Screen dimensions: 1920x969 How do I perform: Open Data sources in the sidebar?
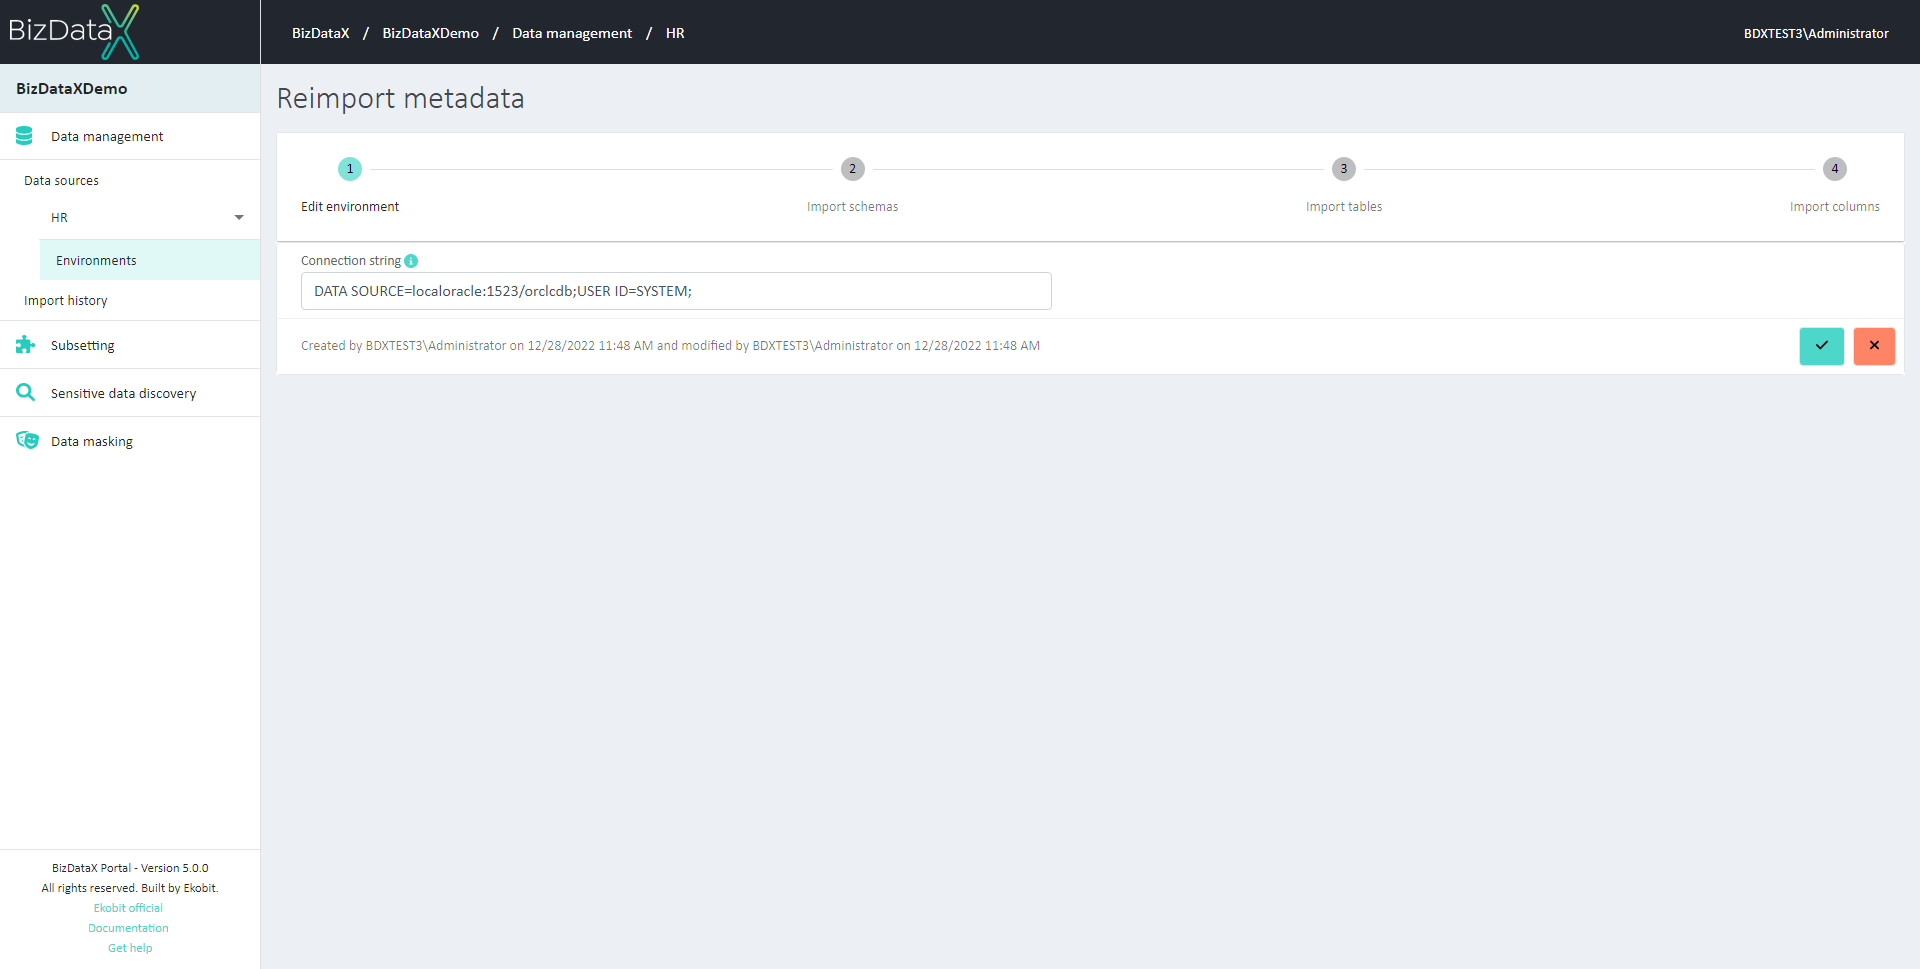tap(61, 181)
